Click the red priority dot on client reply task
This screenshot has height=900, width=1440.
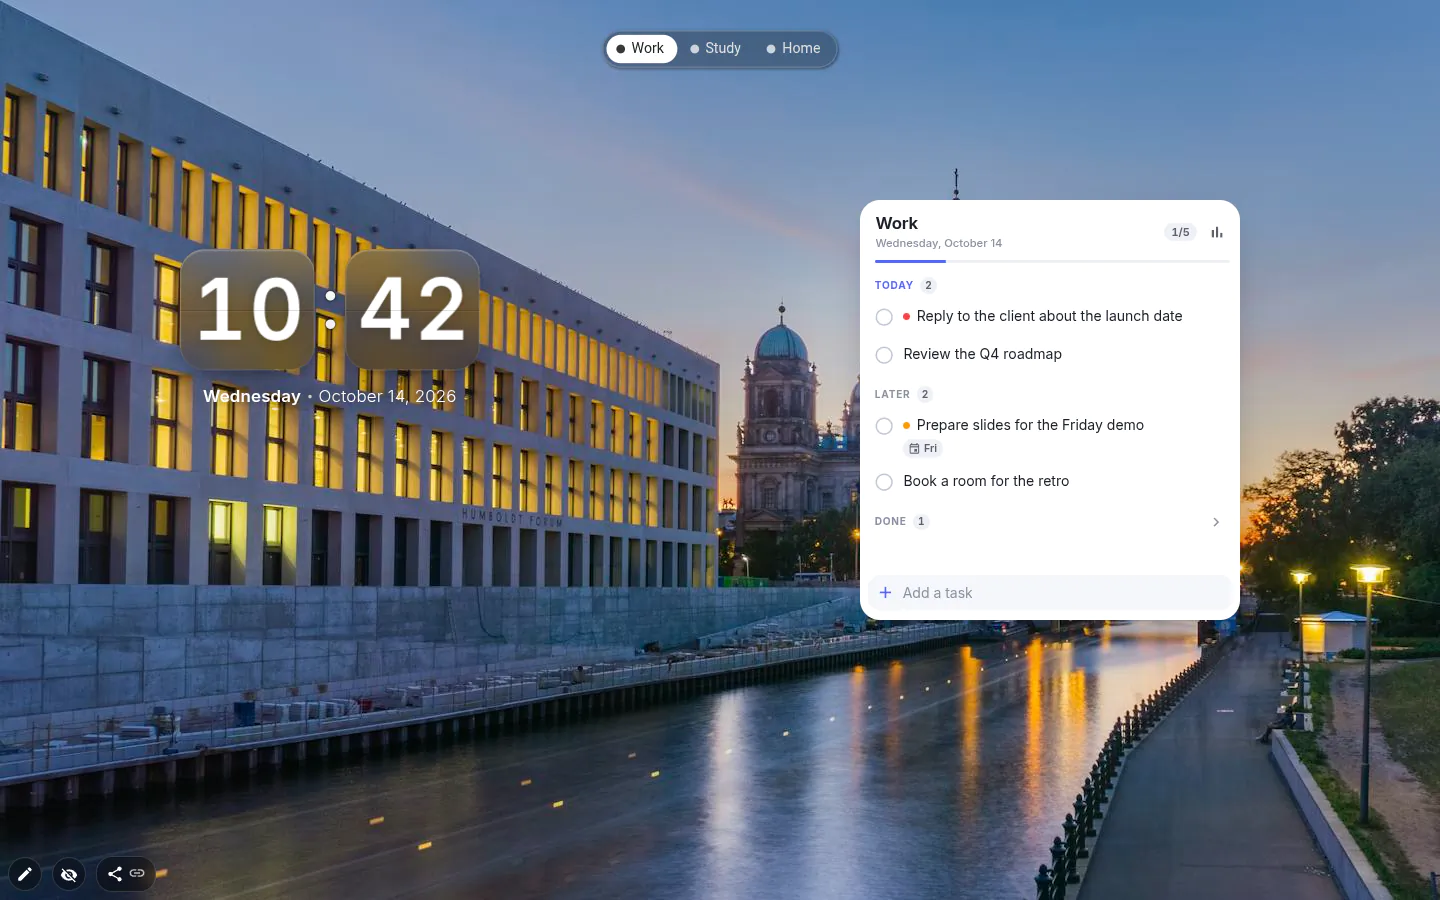click(906, 316)
